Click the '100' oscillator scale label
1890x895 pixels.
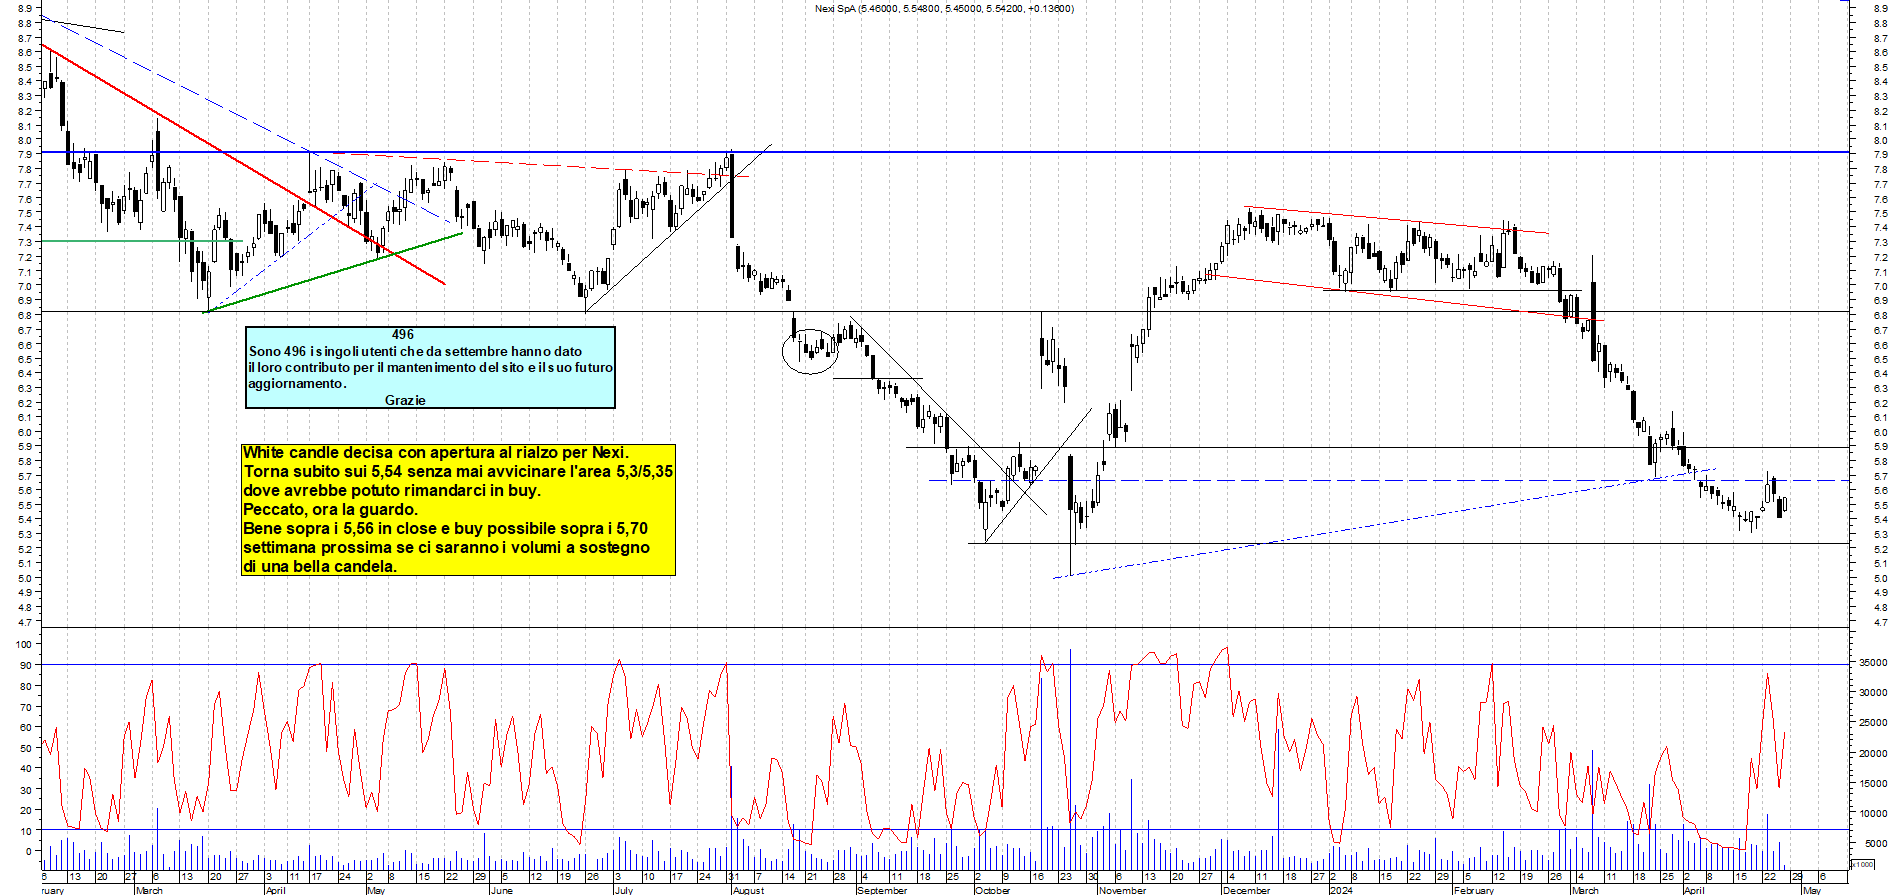click(x=24, y=645)
